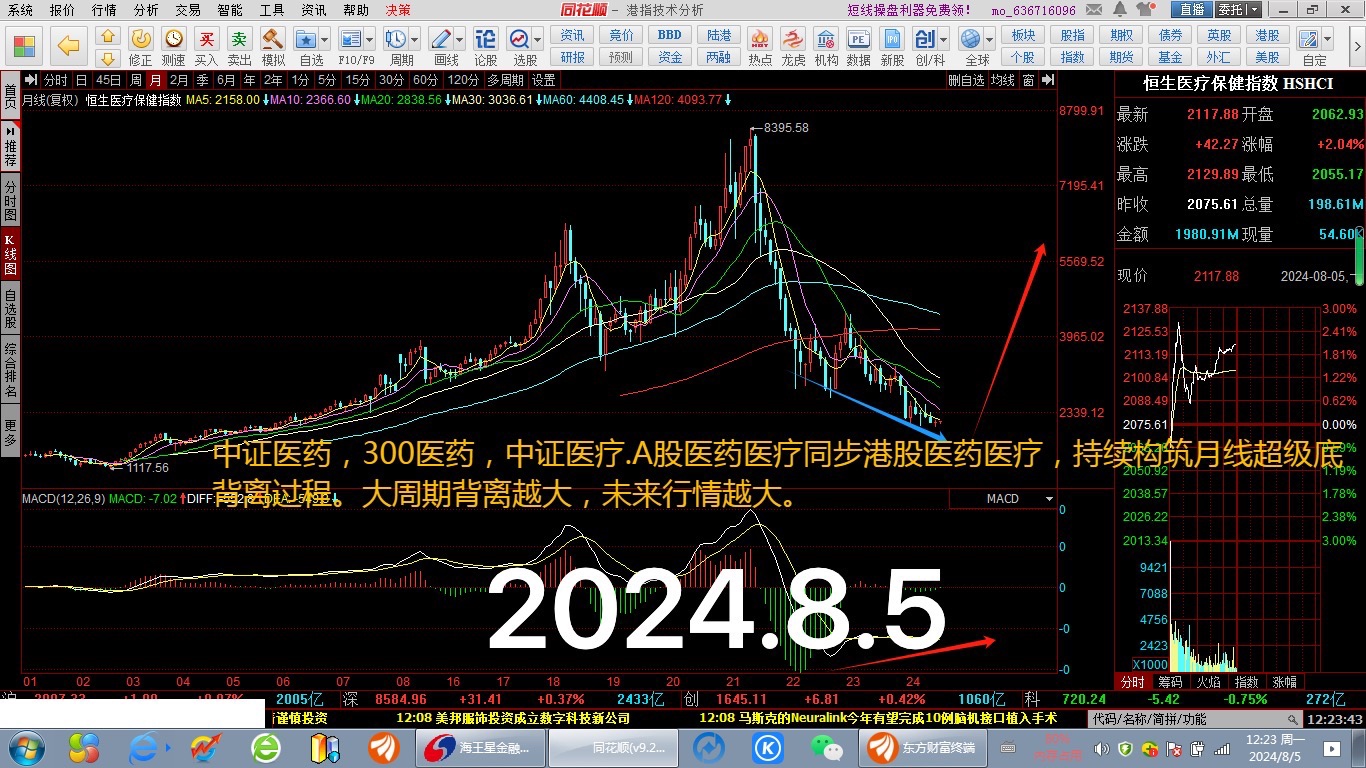Open Internet Explorer on taskbar
This screenshot has width=1366, height=768.
click(145, 747)
